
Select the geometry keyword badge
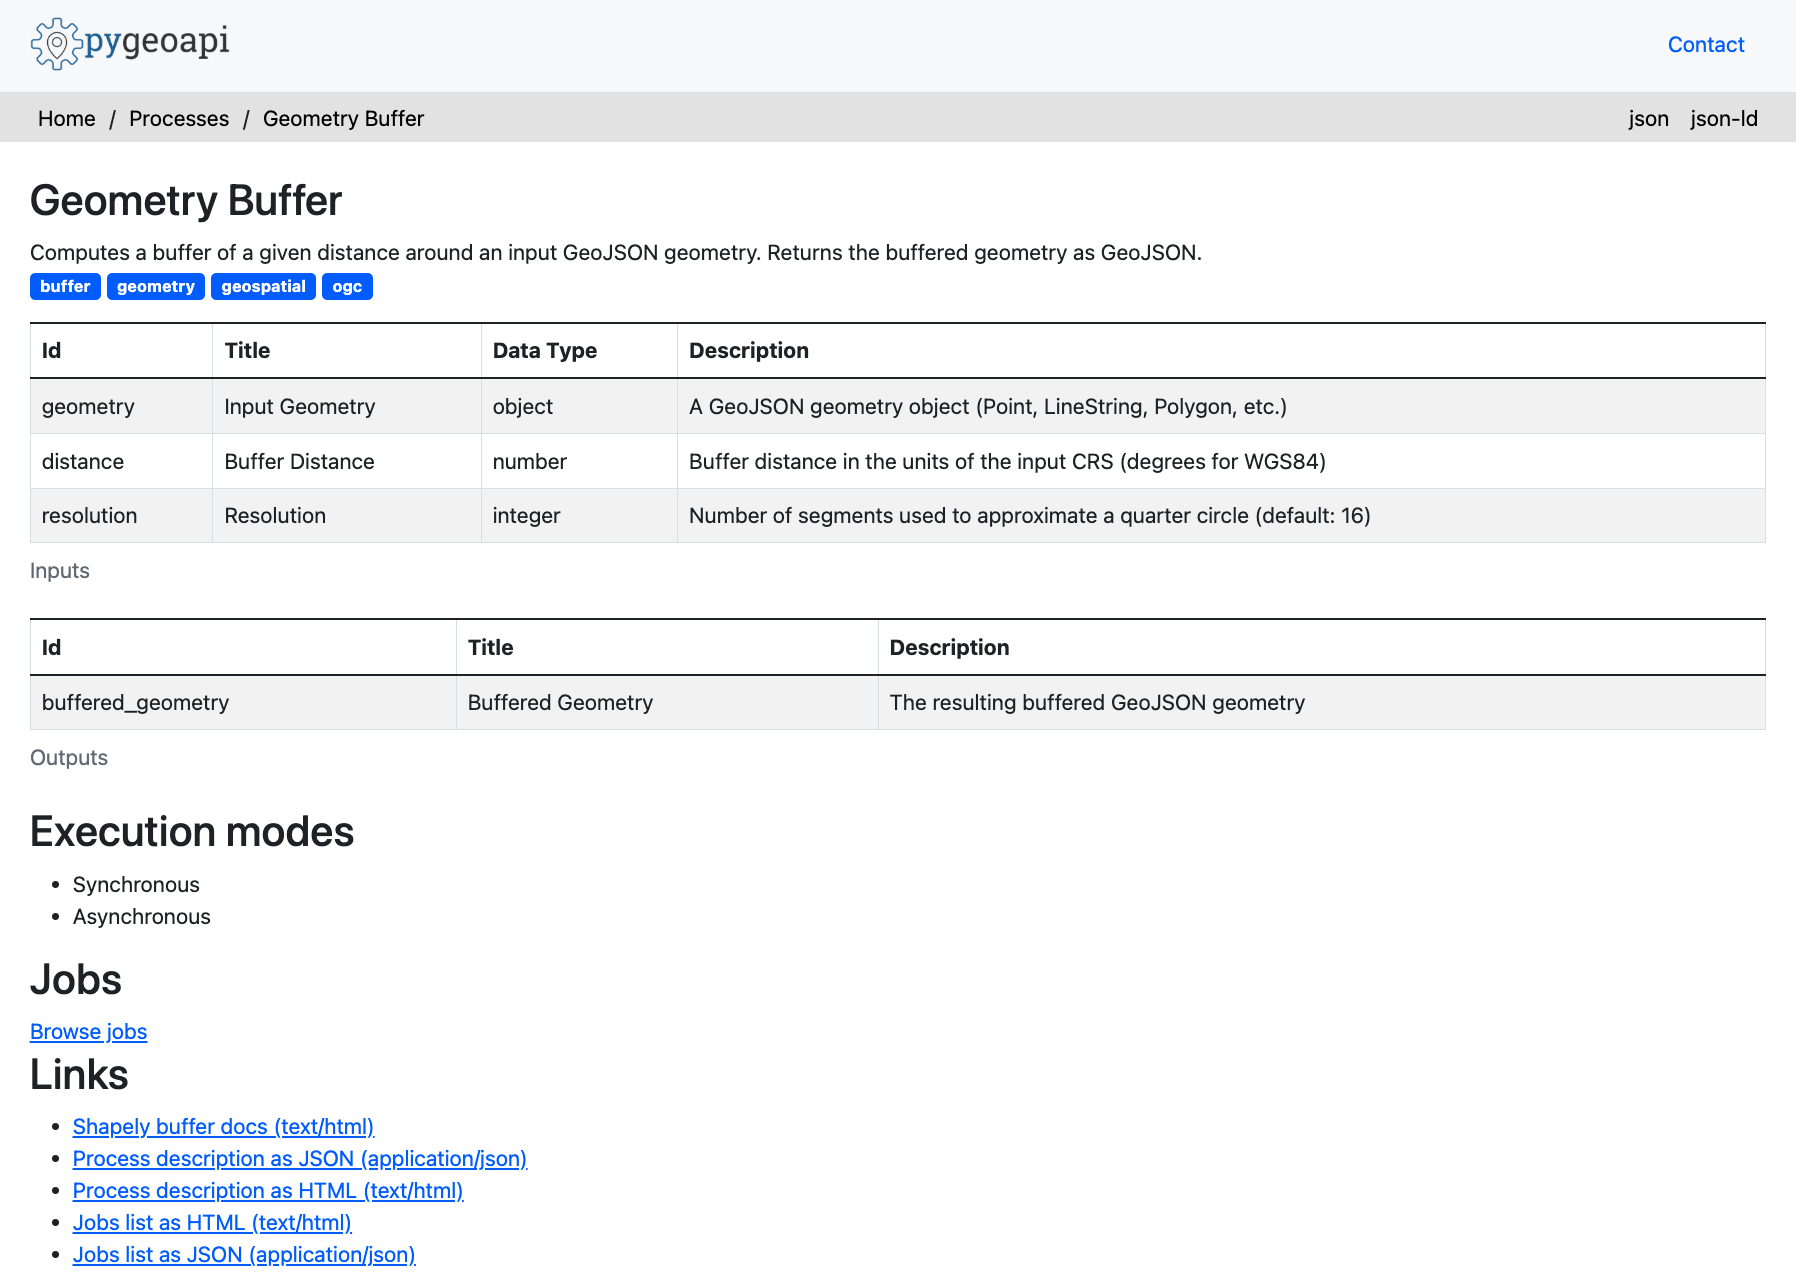click(x=155, y=287)
